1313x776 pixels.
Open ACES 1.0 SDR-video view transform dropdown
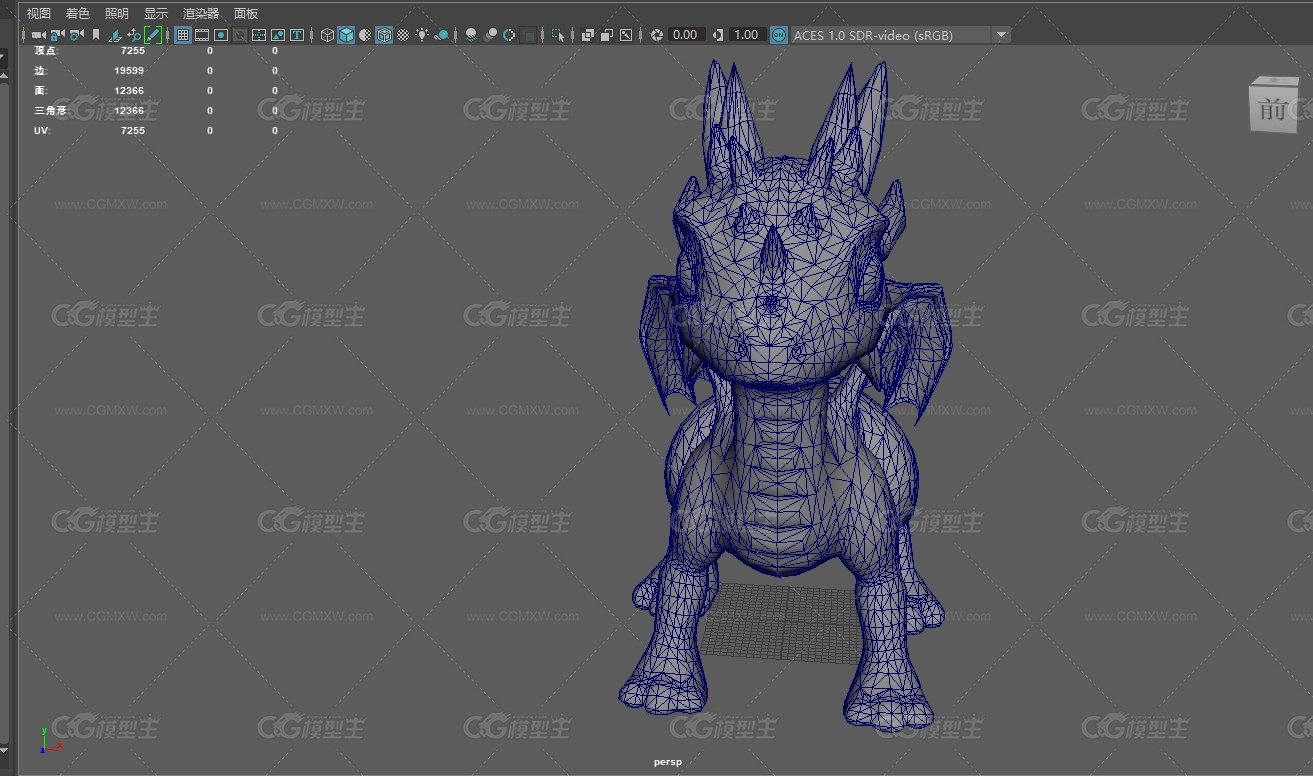click(x=900, y=35)
